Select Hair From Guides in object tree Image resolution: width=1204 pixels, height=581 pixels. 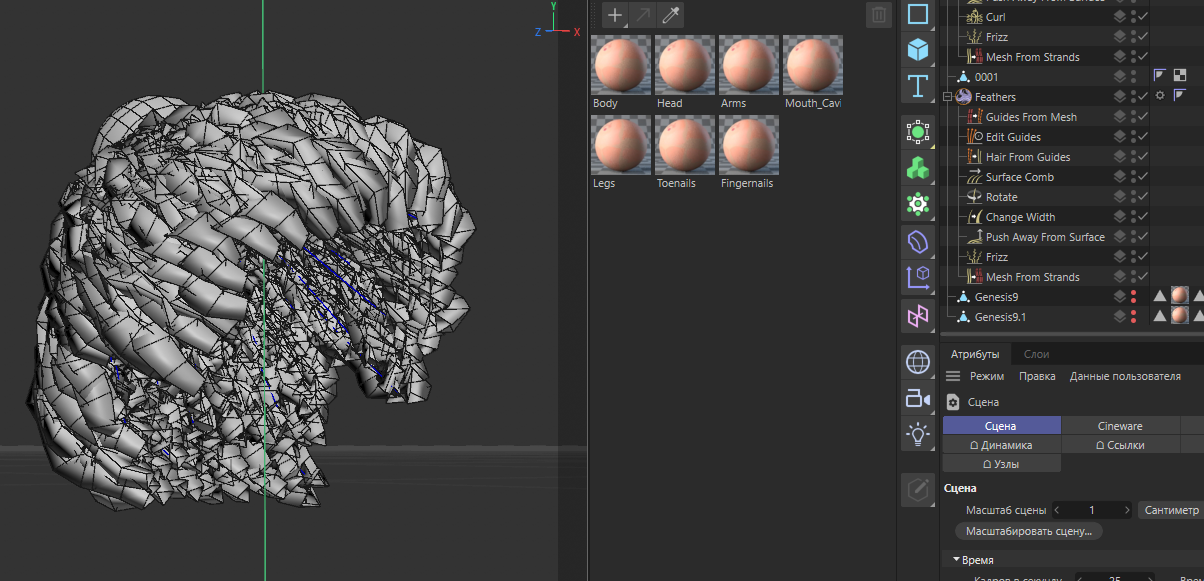(x=1028, y=157)
